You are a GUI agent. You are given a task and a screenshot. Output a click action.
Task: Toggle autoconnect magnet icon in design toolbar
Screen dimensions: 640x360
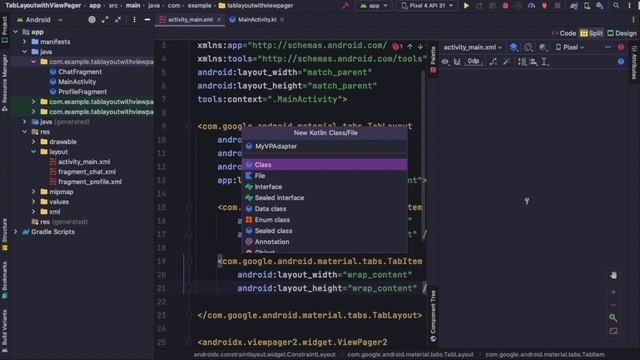click(x=457, y=62)
